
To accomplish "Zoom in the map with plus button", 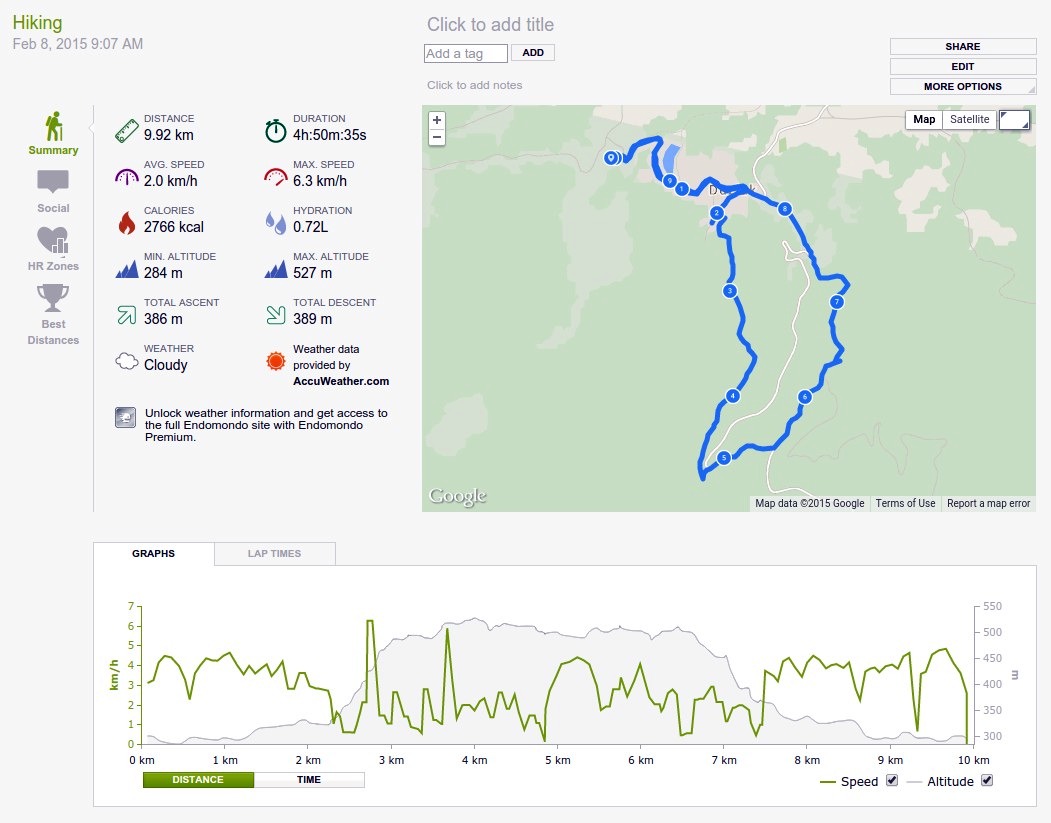I will [437, 120].
